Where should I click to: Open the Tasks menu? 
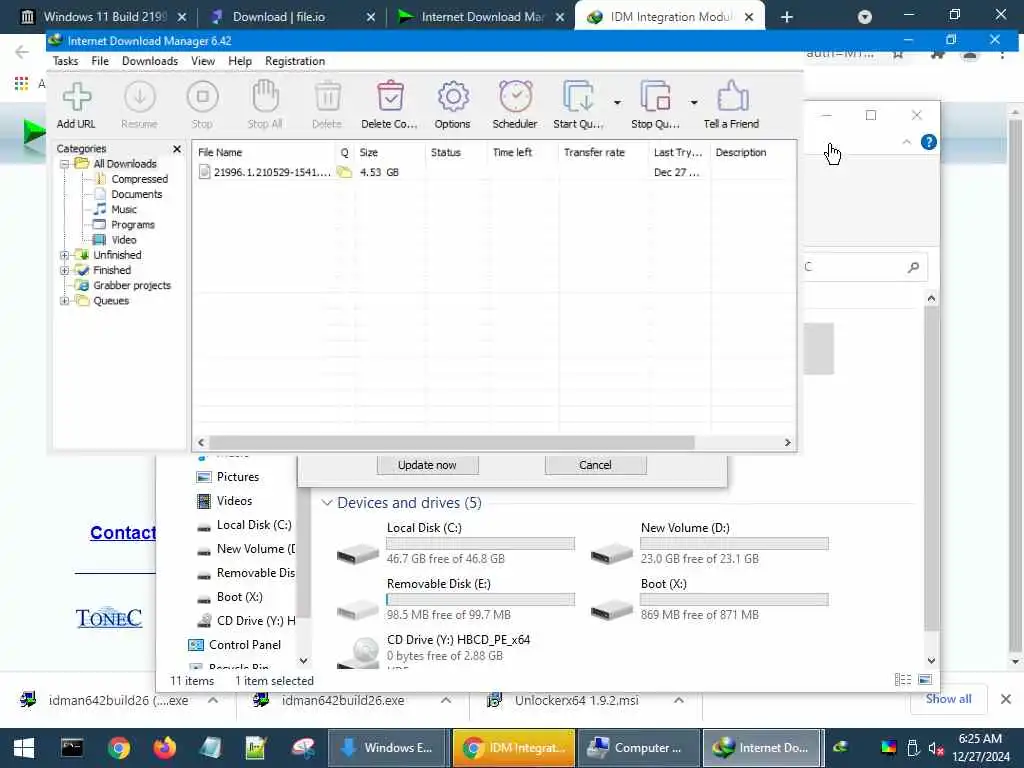click(65, 61)
